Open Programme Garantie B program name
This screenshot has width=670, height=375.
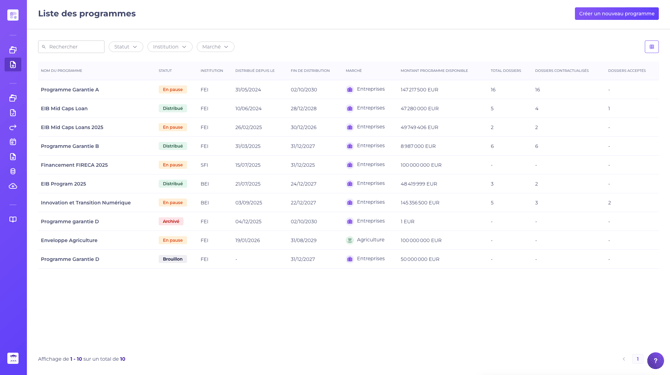click(70, 146)
